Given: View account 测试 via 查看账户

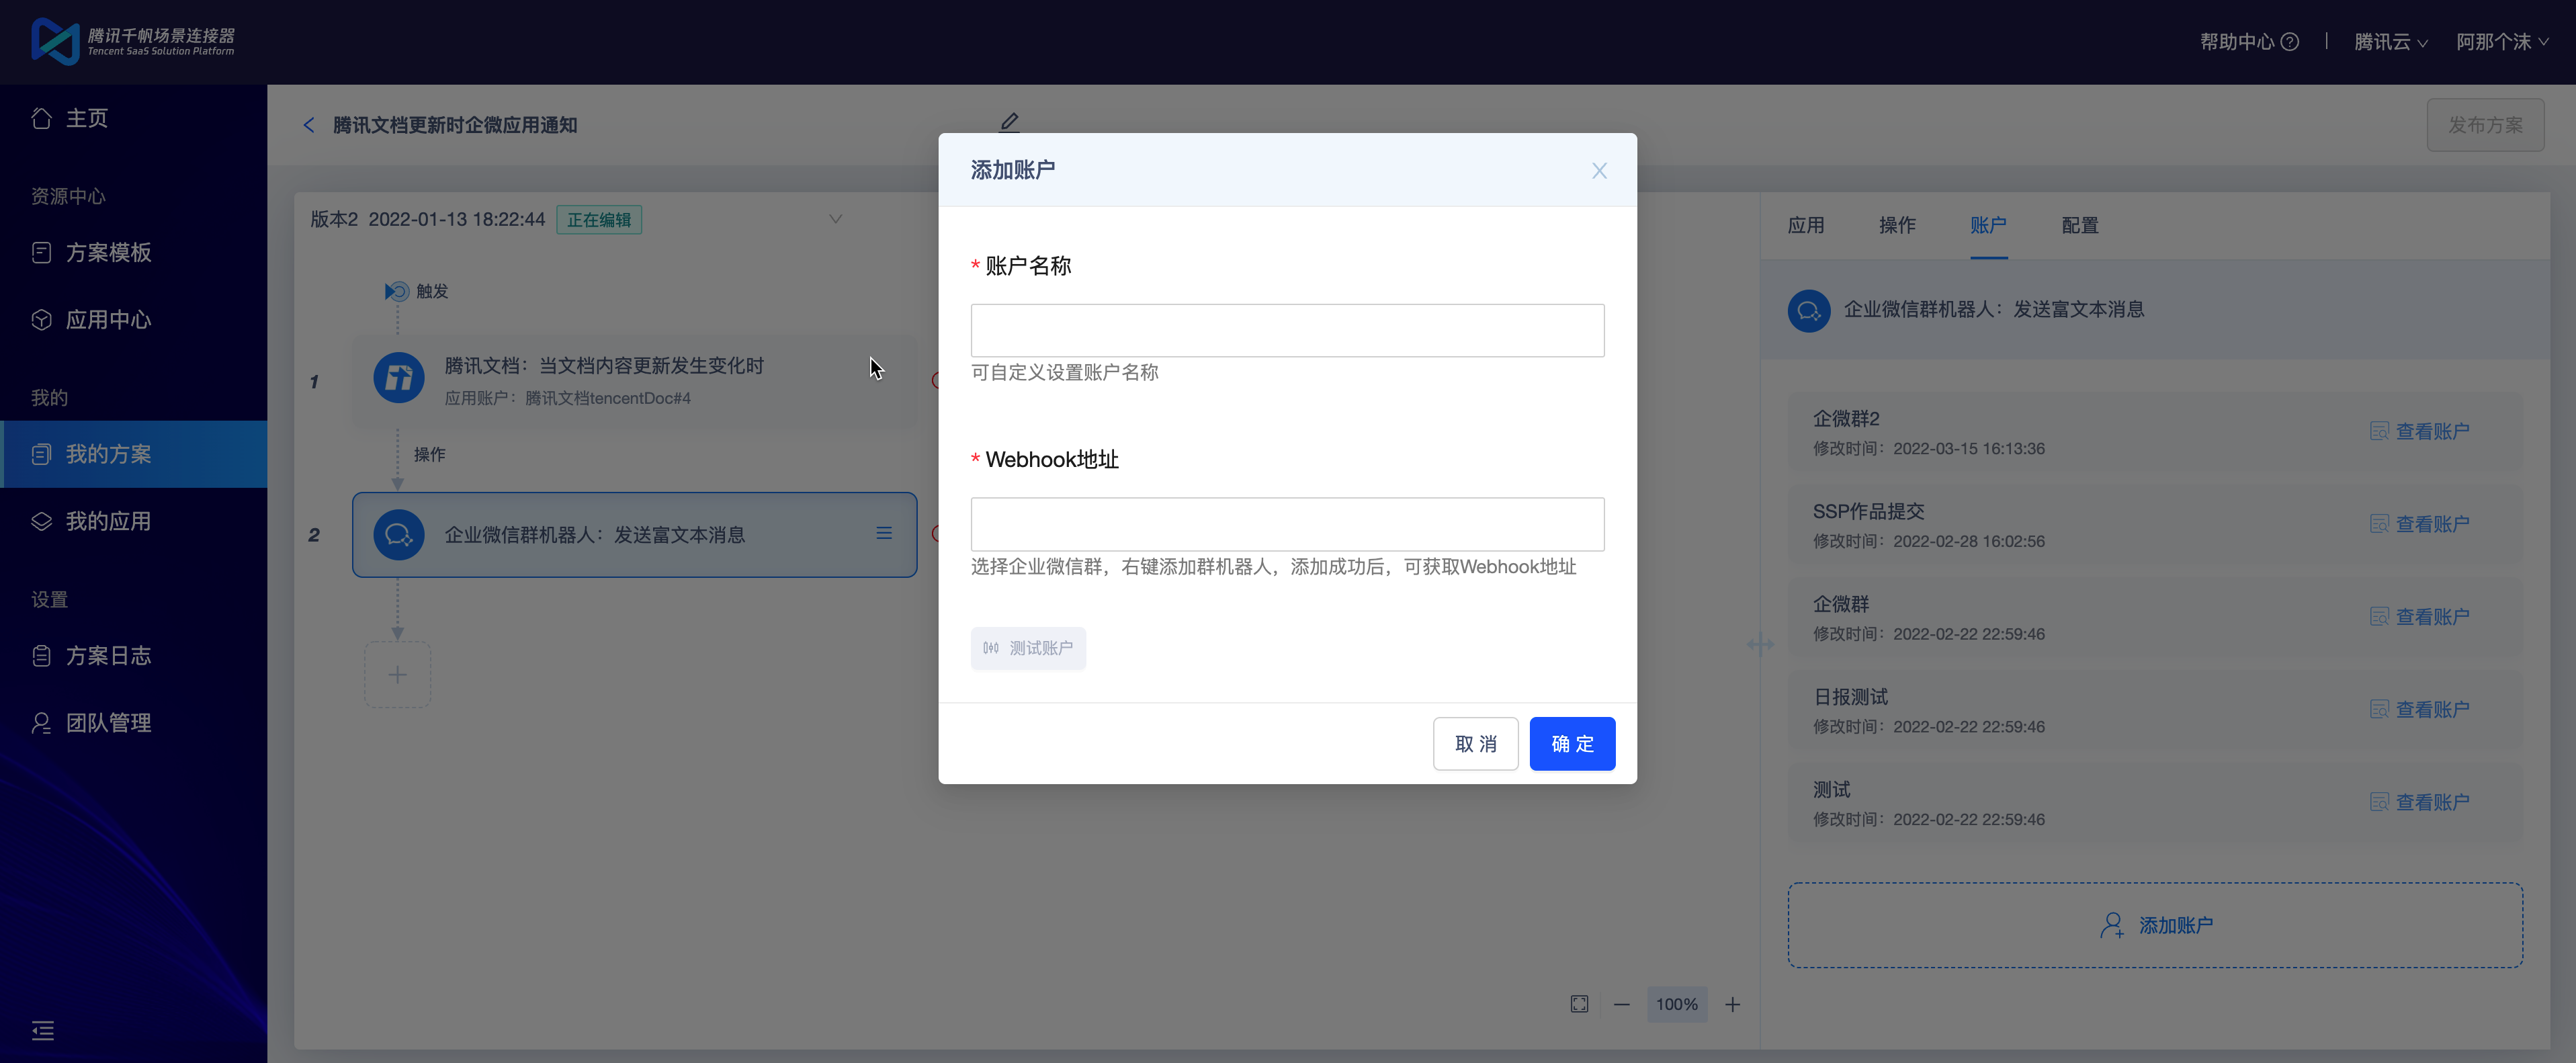Looking at the screenshot, I should pyautogui.click(x=2419, y=802).
